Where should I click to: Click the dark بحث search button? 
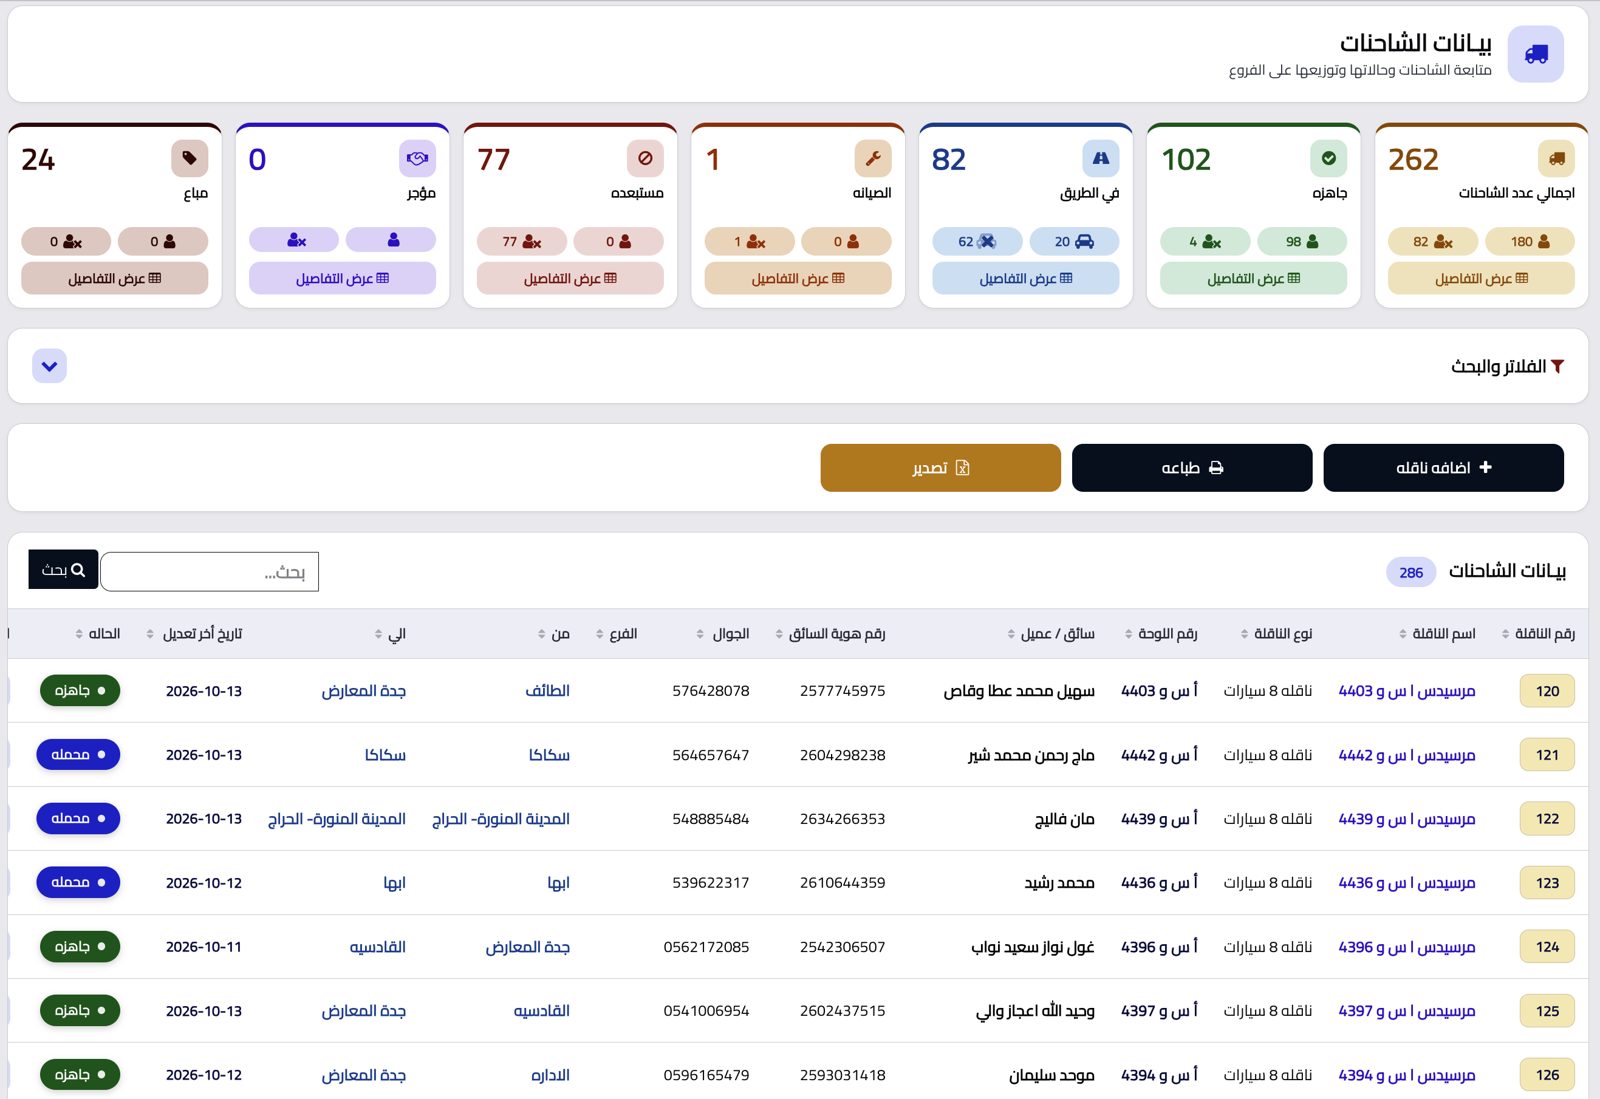pos(63,569)
